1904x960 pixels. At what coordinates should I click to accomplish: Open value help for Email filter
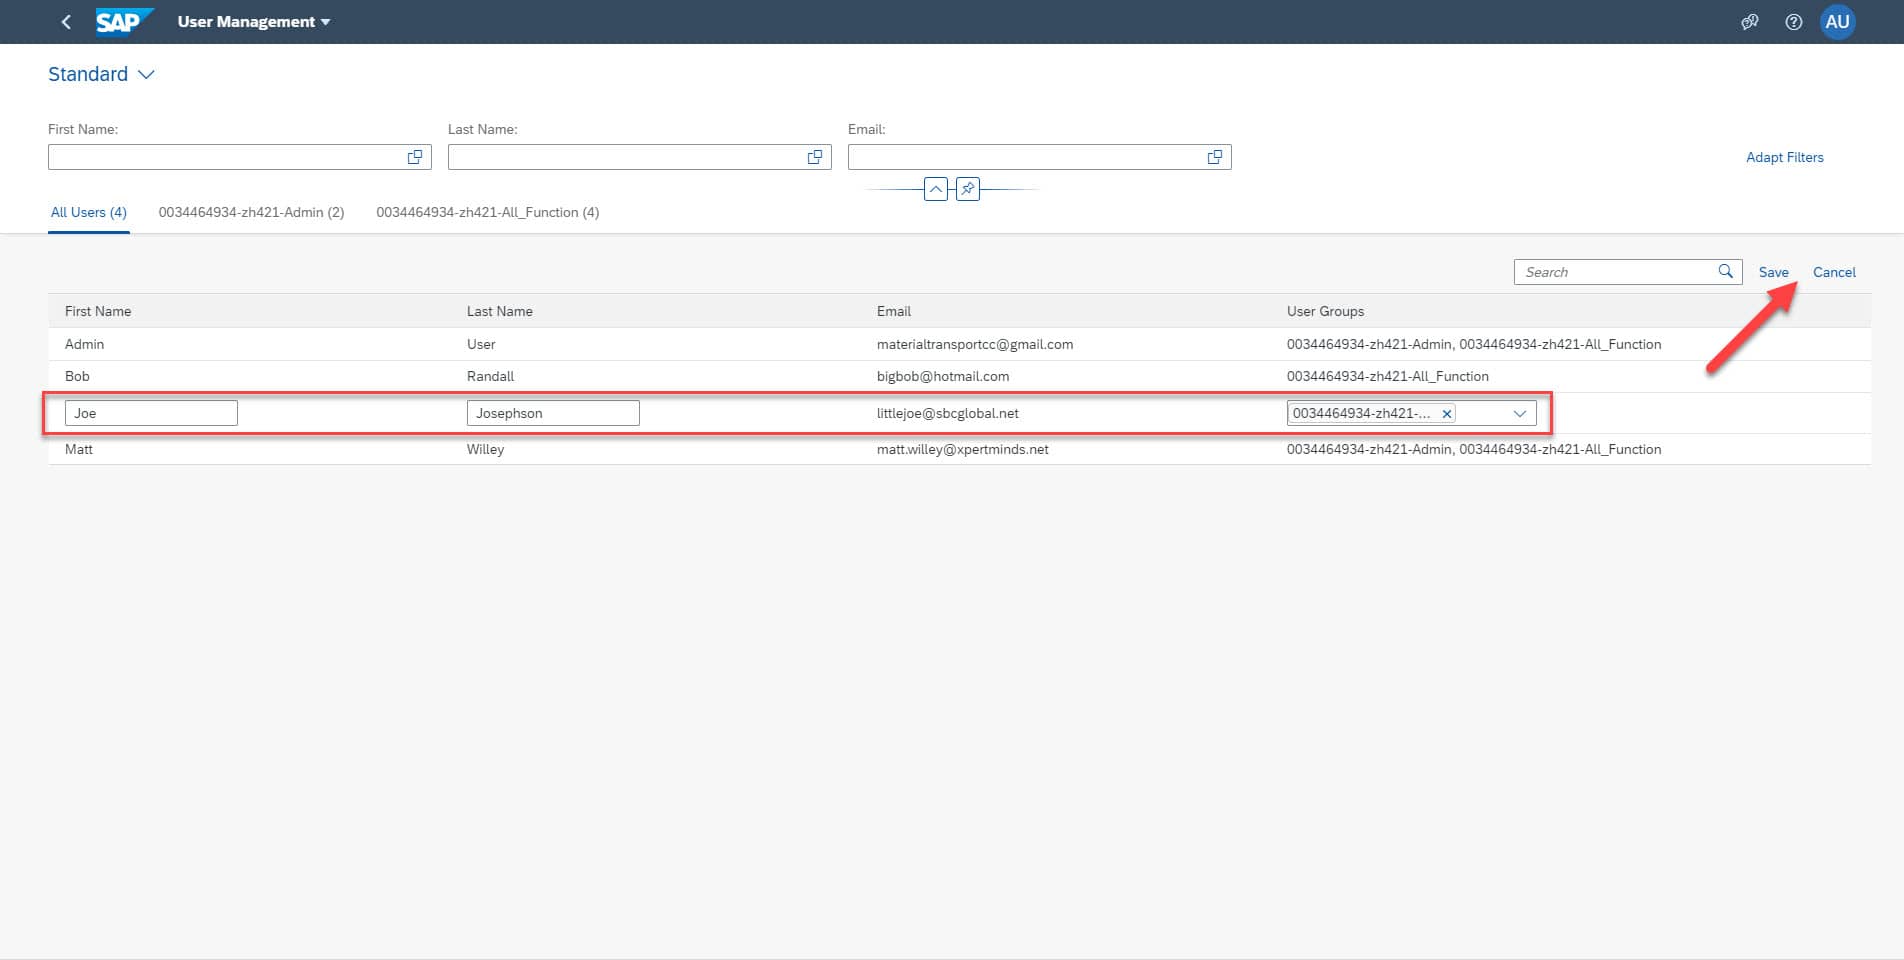tap(1215, 157)
